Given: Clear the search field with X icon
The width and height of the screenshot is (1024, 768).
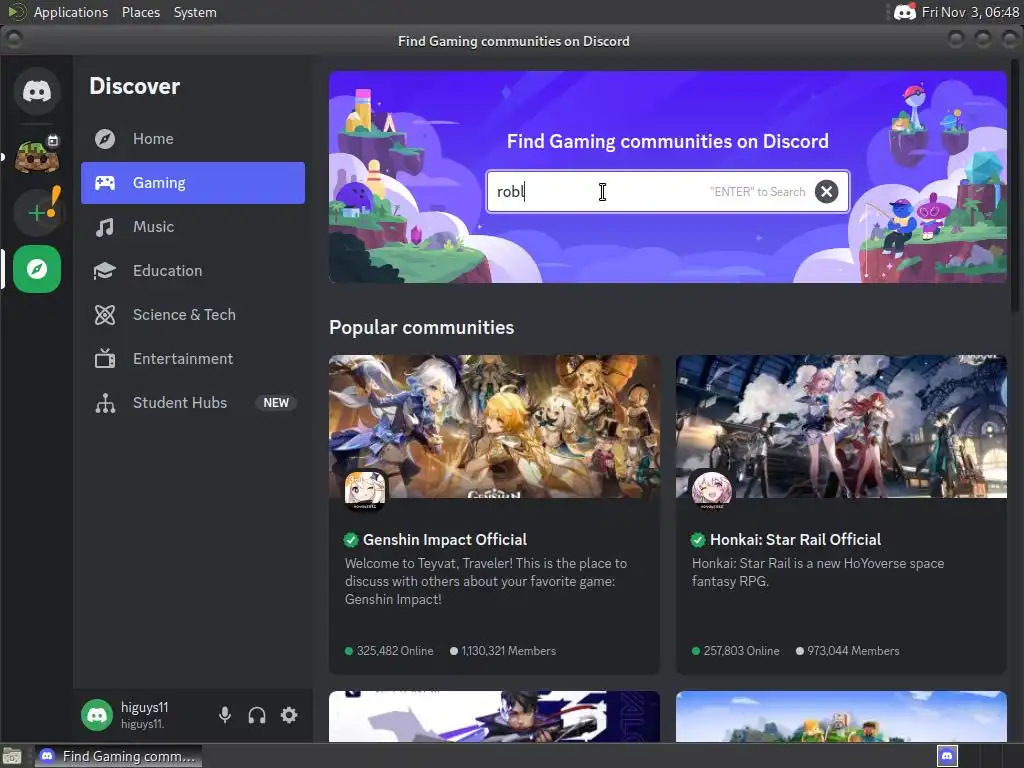Looking at the screenshot, I should click(x=826, y=191).
